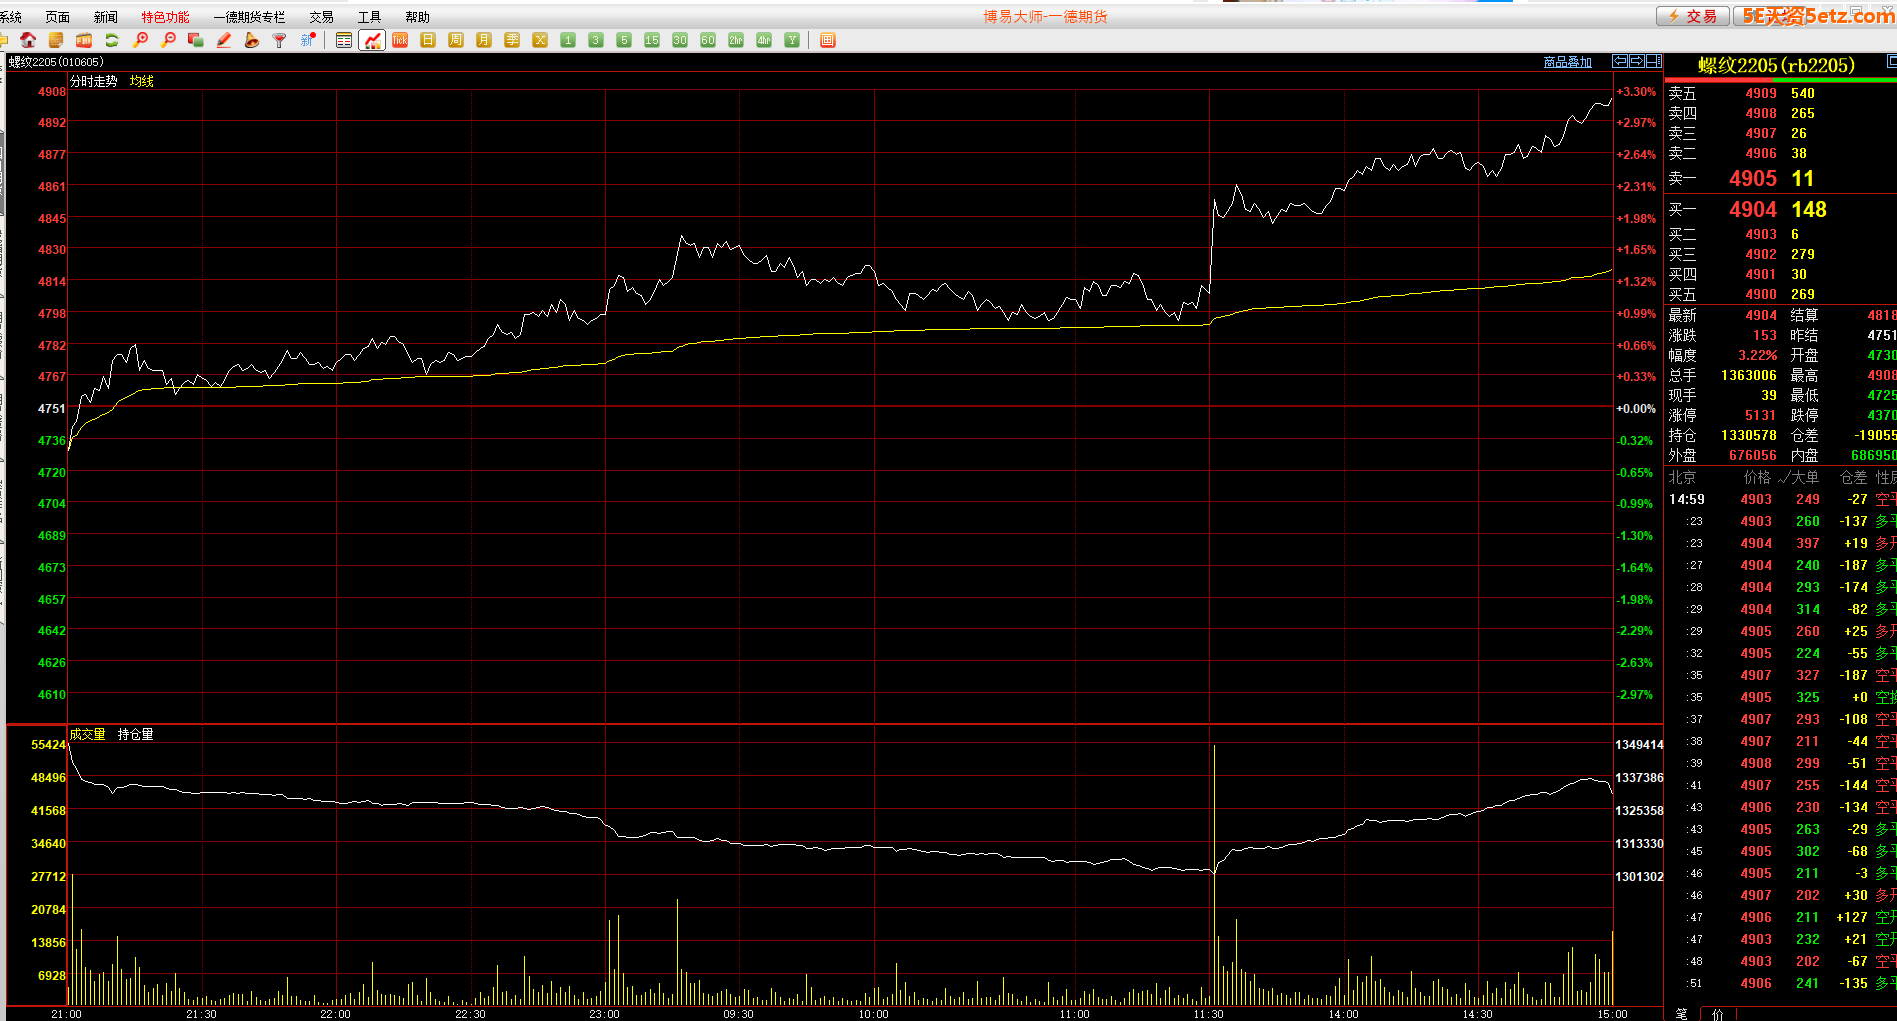Screen dimensions: 1897x1021
Task: Click the Tick chart icon
Action: point(400,40)
